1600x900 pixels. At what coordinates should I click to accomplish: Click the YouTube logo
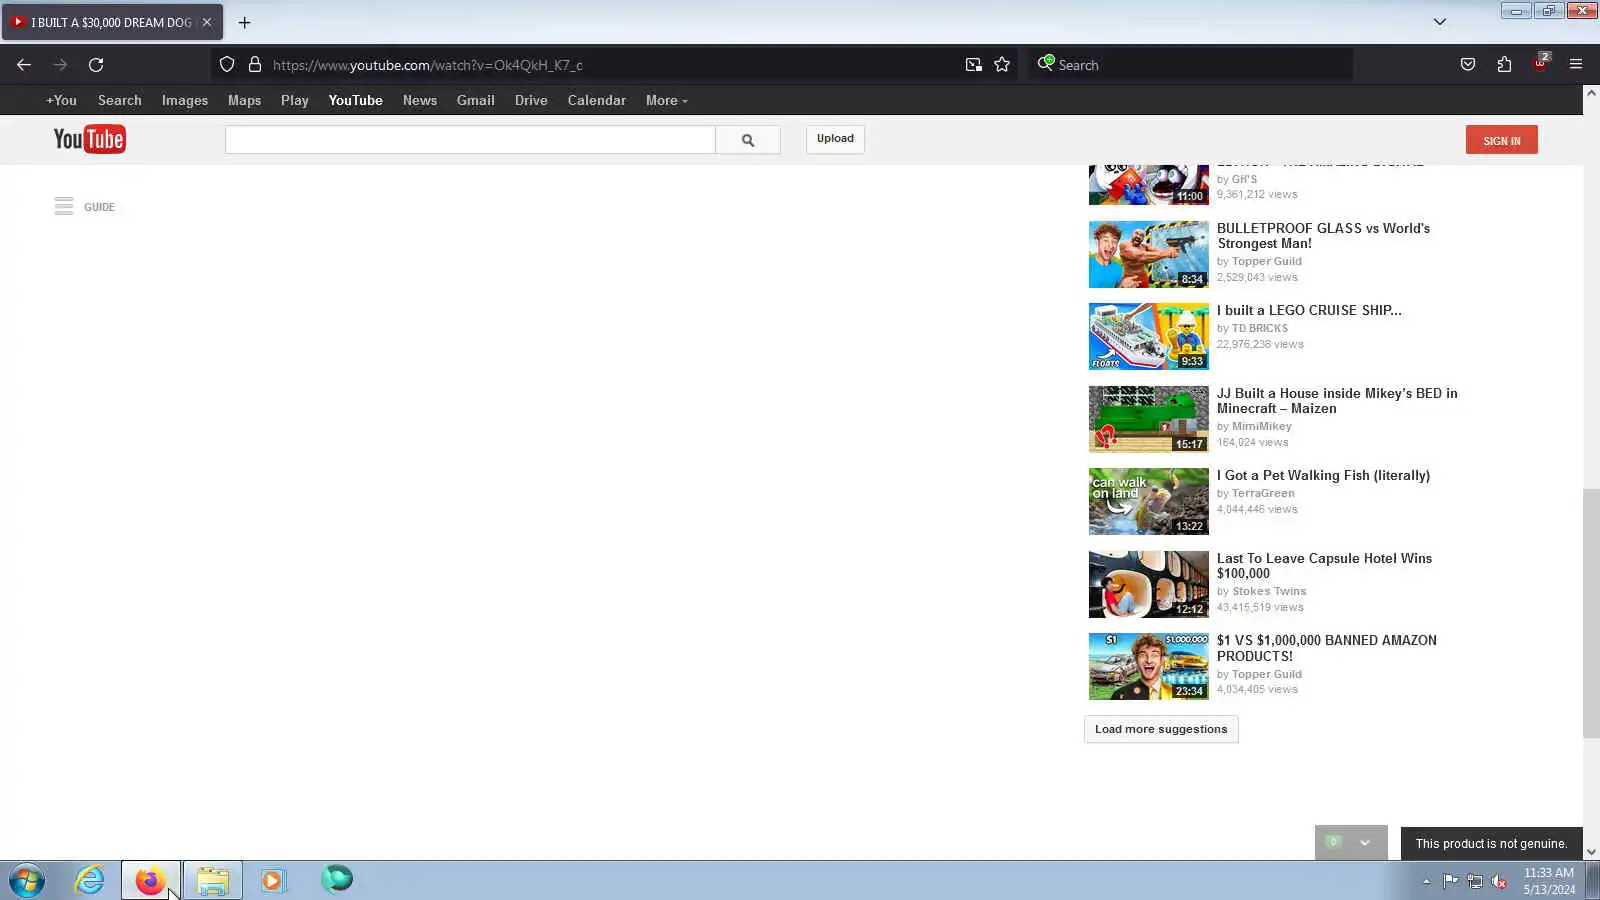[89, 139]
